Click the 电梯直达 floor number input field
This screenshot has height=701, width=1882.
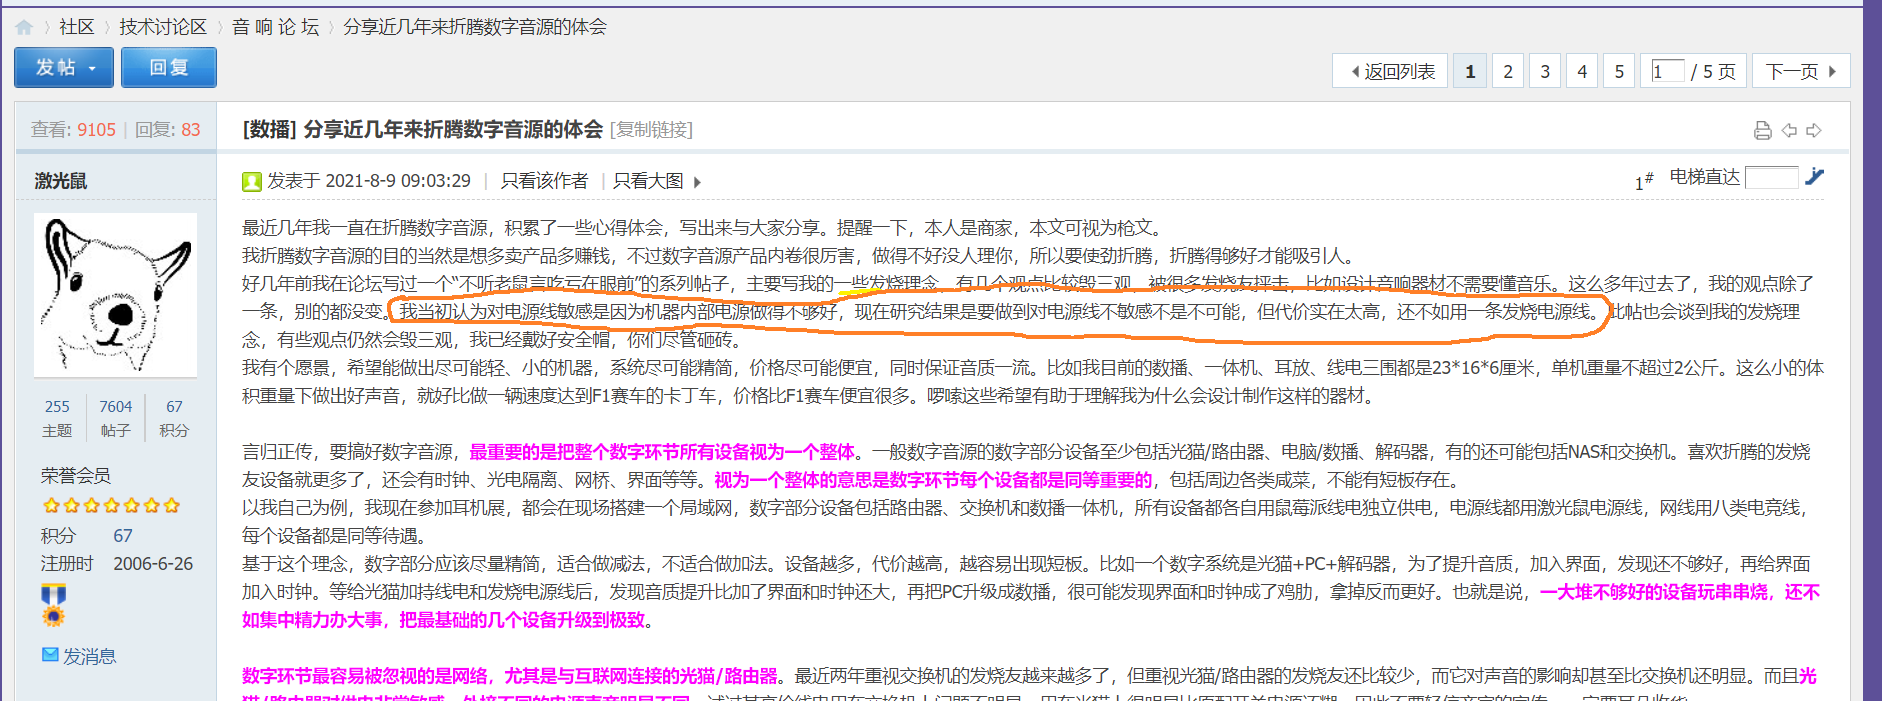click(1771, 177)
